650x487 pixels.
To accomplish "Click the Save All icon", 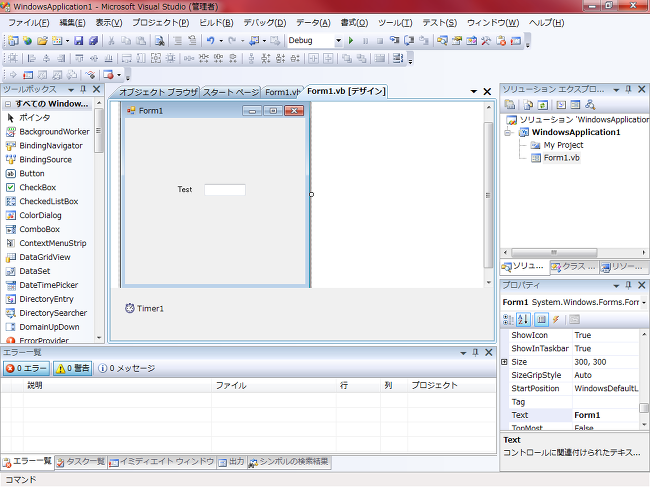I will [93, 41].
